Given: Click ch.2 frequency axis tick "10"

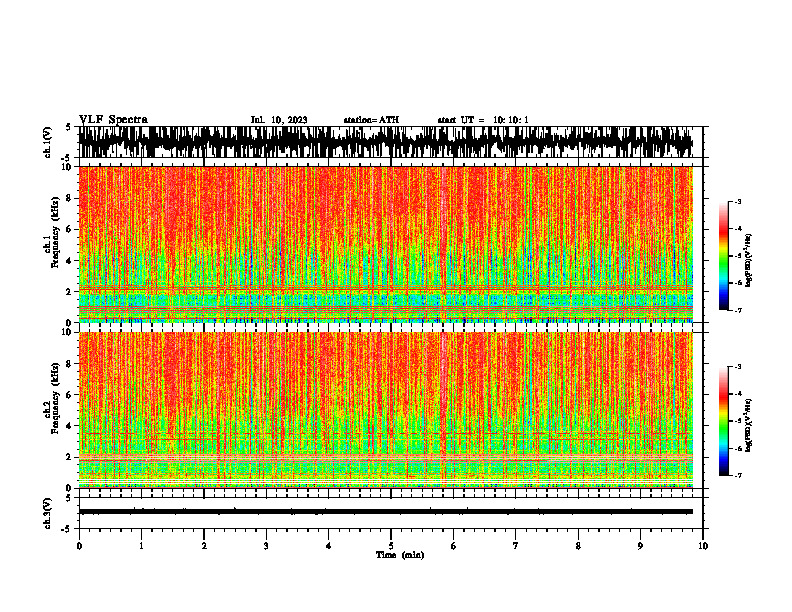Looking at the screenshot, I should (67, 332).
